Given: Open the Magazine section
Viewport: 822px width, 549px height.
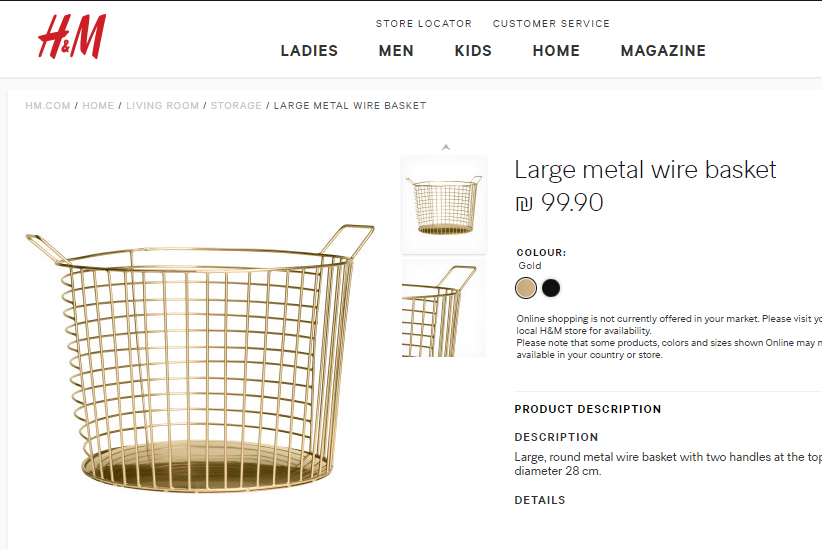Looking at the screenshot, I should [x=663, y=51].
